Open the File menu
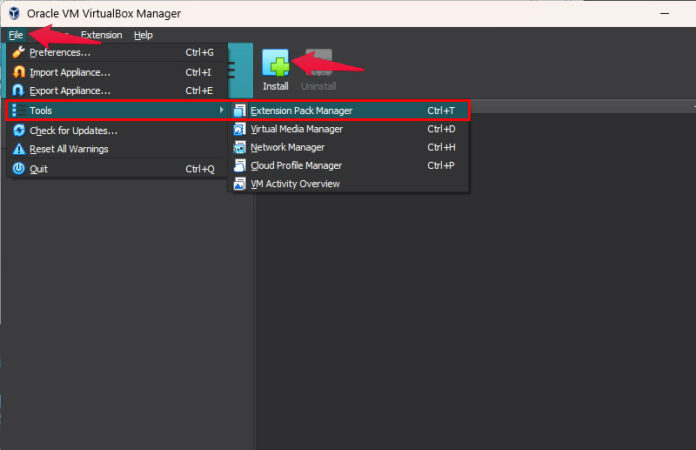 pyautogui.click(x=16, y=35)
